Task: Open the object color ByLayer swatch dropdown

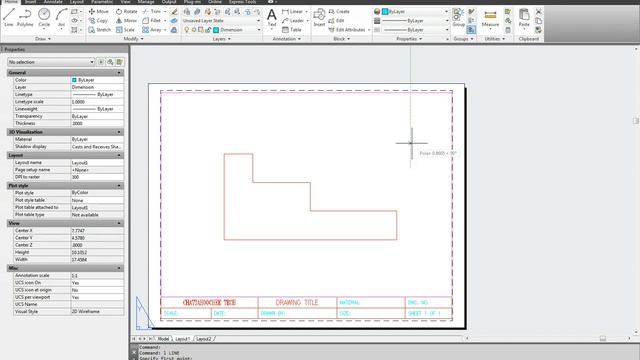Action: [415, 11]
